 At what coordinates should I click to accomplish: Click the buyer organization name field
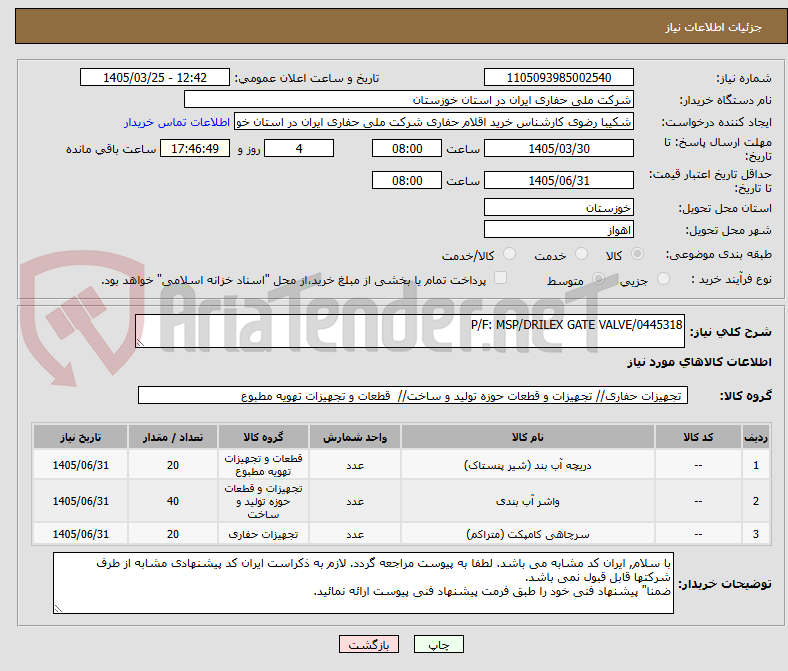[x=408, y=100]
